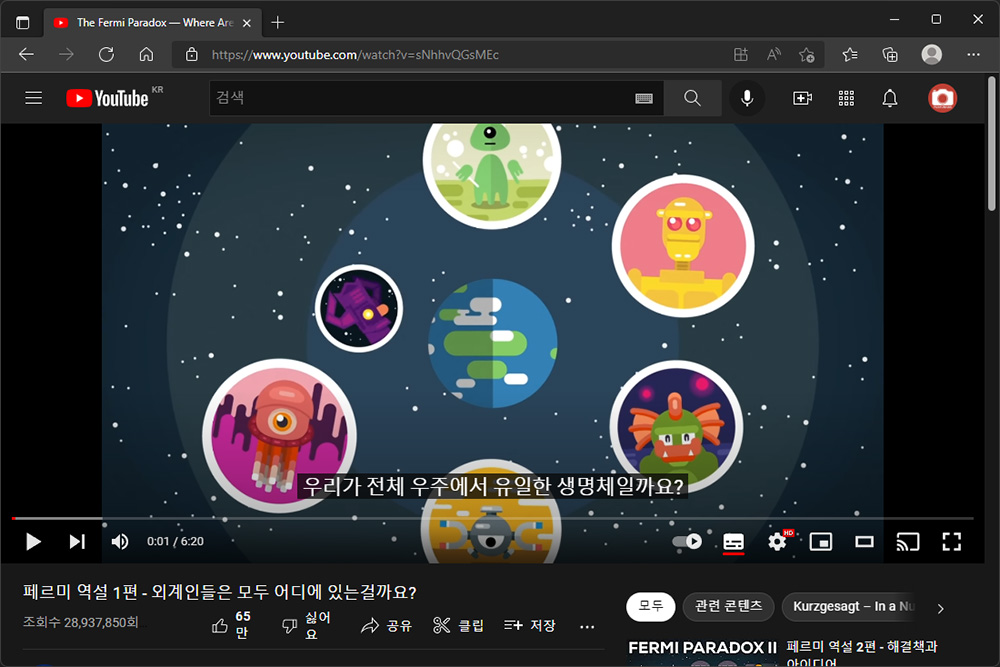Open the YouTube hamburger guide menu
Screen dimensions: 1000x667
tap(33, 98)
